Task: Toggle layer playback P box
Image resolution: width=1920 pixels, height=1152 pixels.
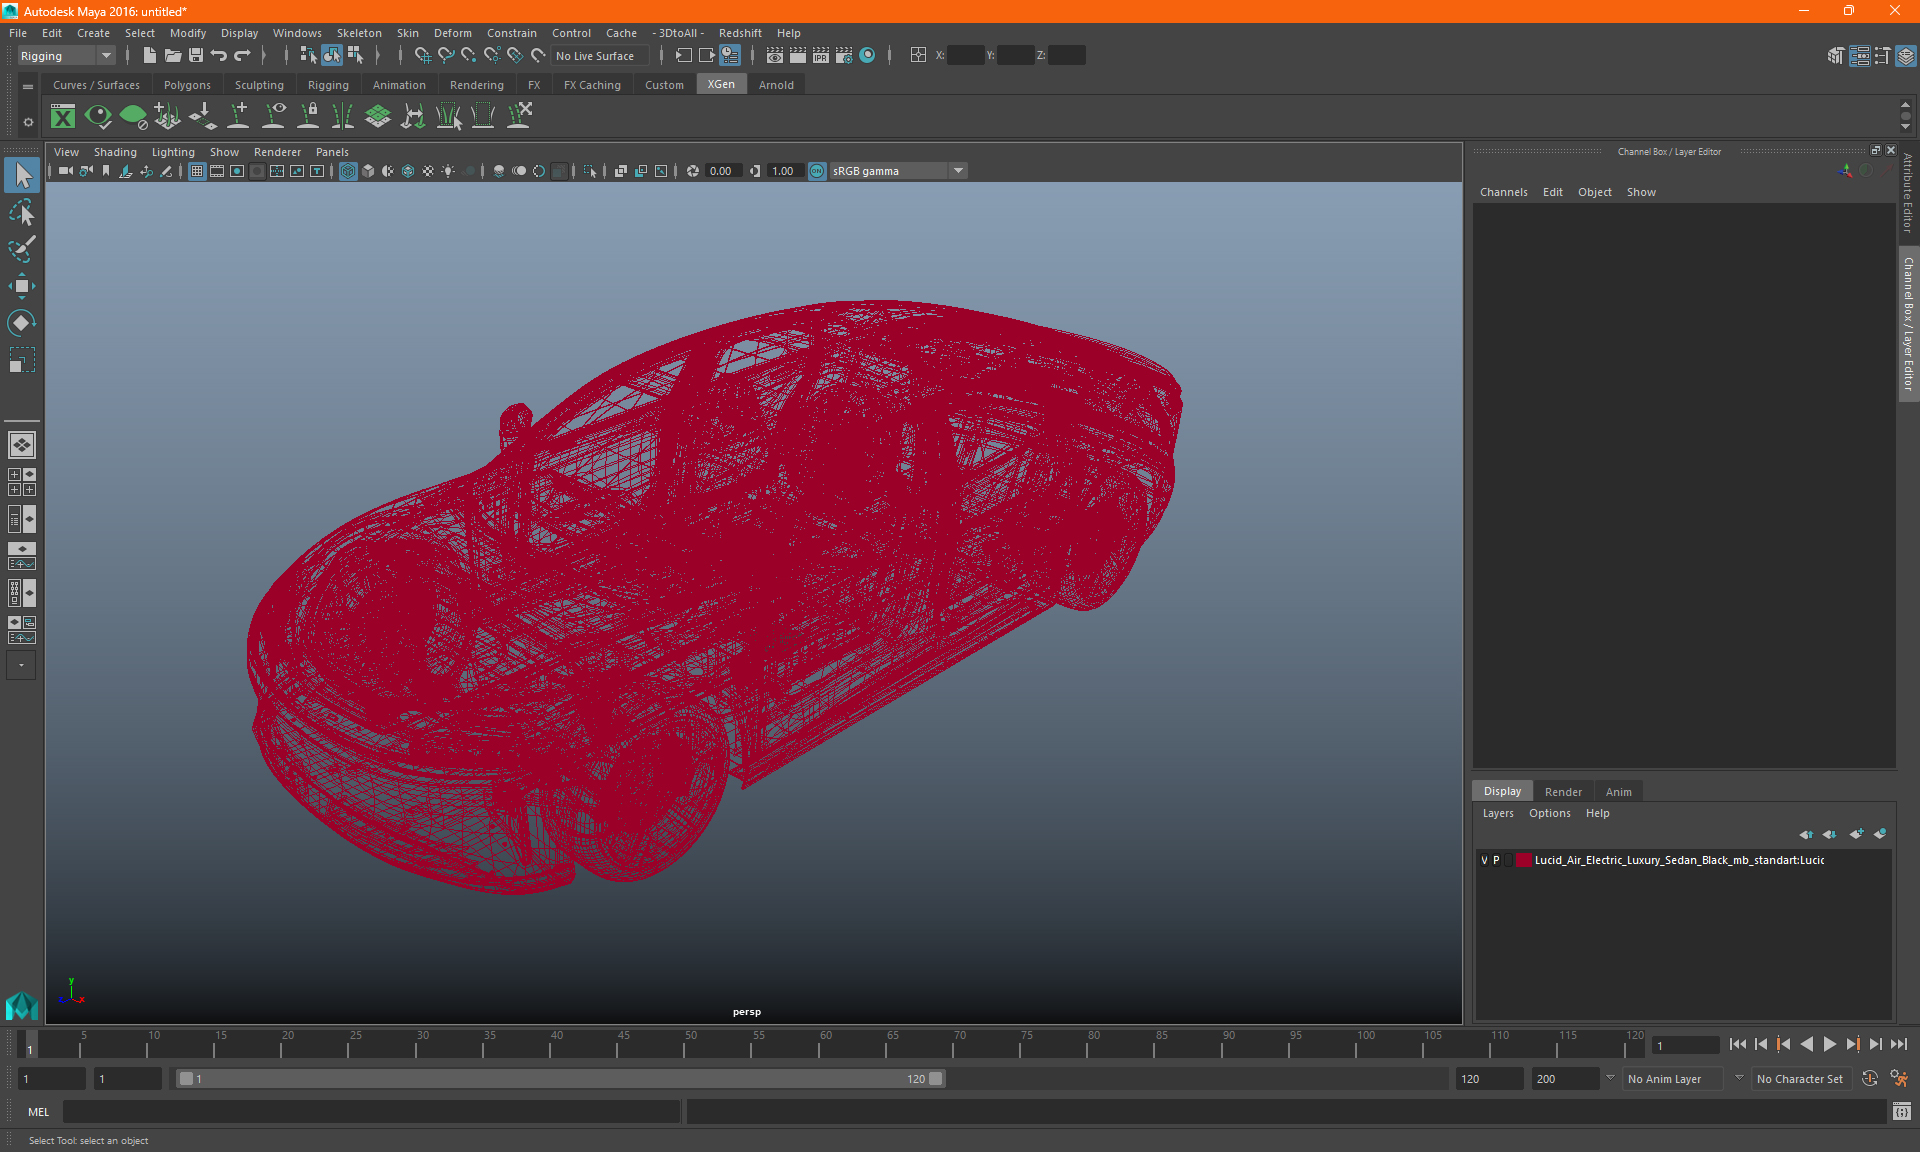Action: click(x=1497, y=861)
